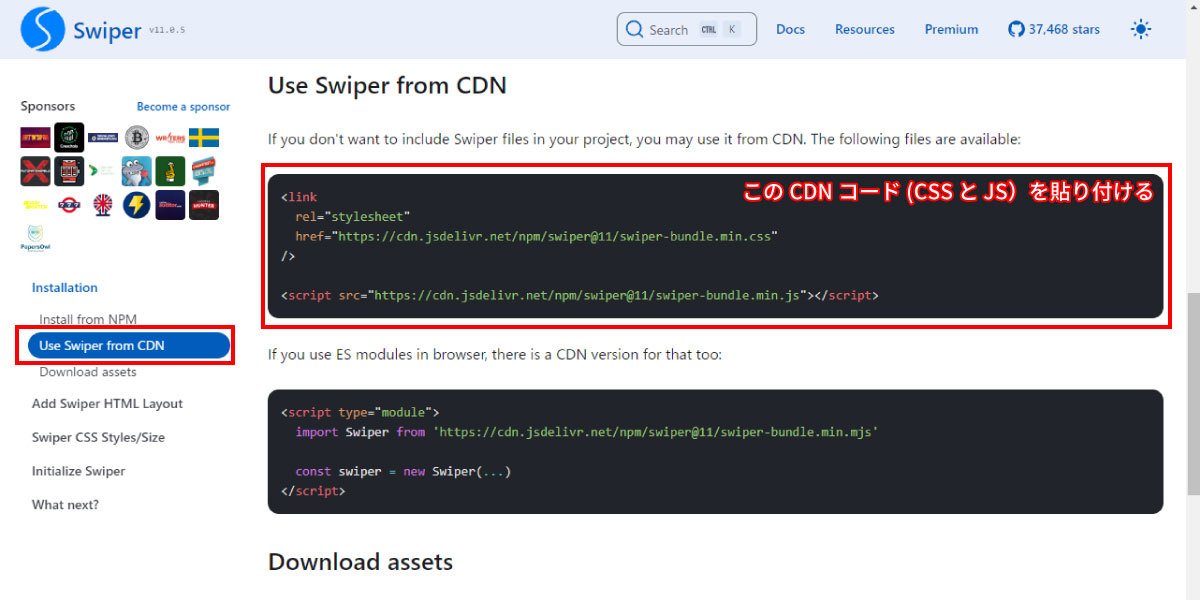
Task: Open the Resources menu
Action: tap(865, 29)
